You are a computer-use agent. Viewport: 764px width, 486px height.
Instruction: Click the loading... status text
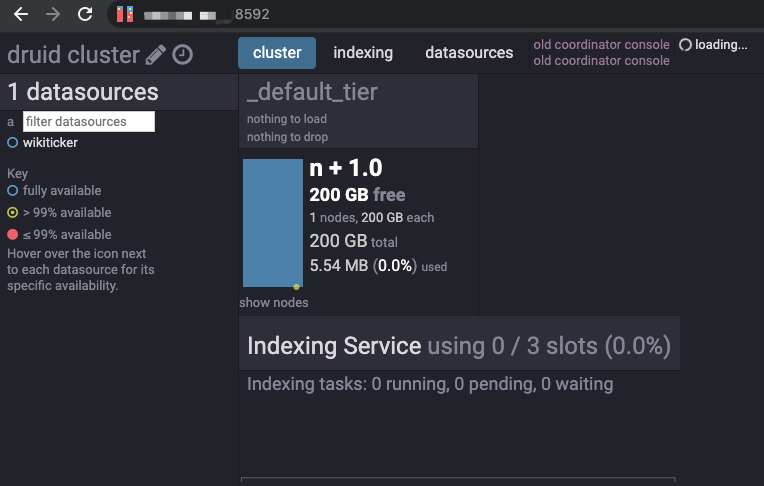721,45
